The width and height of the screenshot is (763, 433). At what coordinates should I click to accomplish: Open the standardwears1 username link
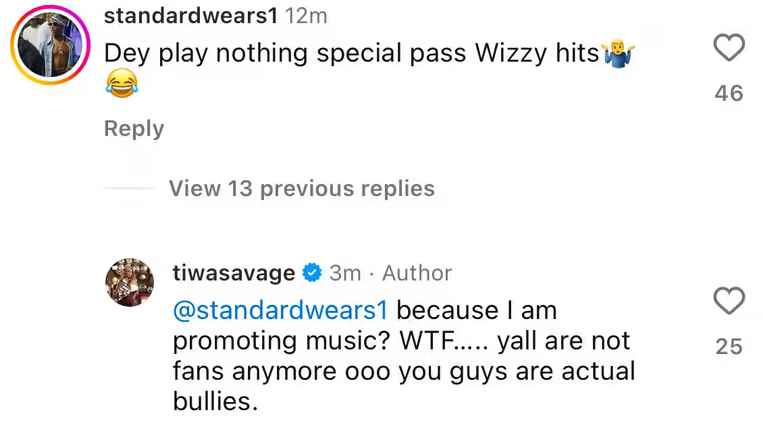pyautogui.click(x=191, y=16)
